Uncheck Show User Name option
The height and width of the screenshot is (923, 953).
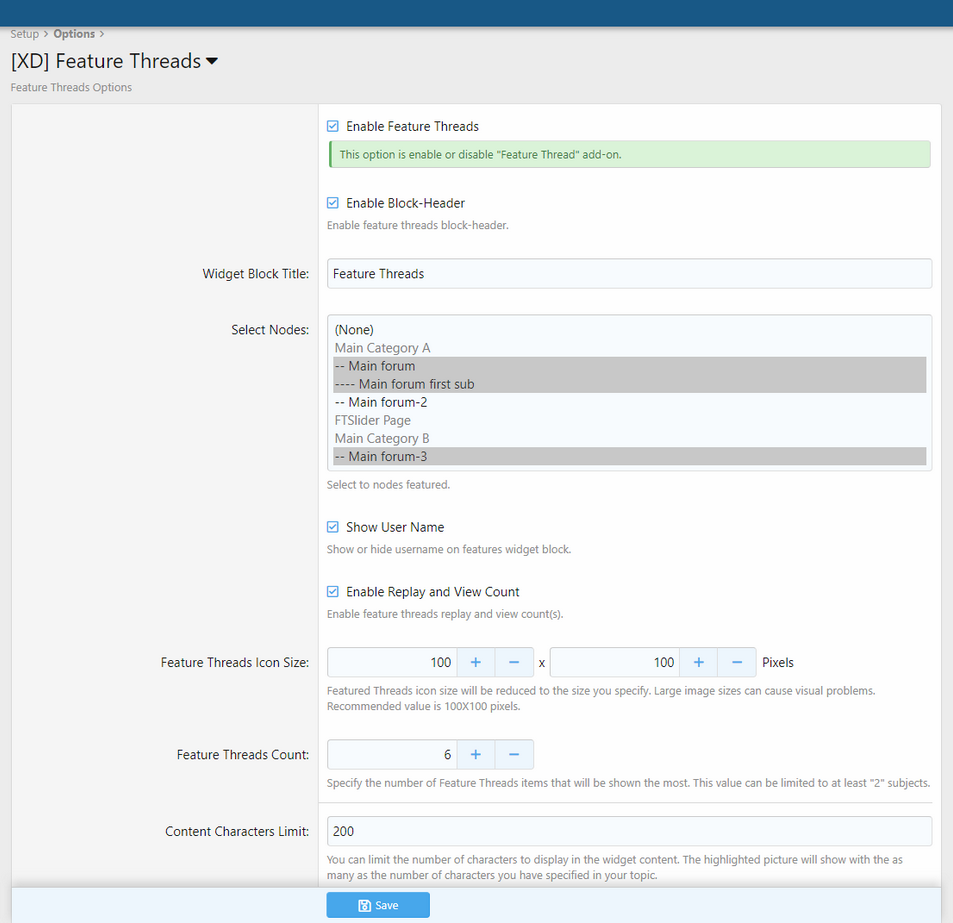333,527
